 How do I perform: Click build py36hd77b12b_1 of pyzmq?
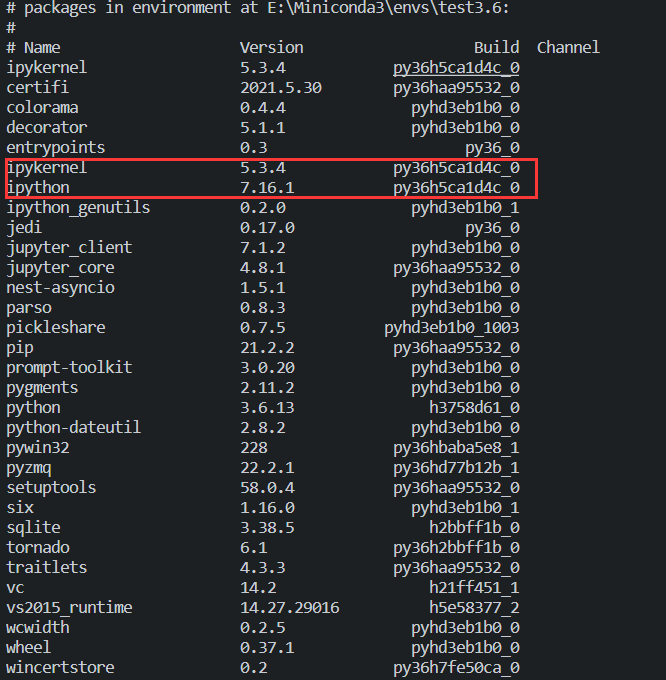pyautogui.click(x=456, y=468)
